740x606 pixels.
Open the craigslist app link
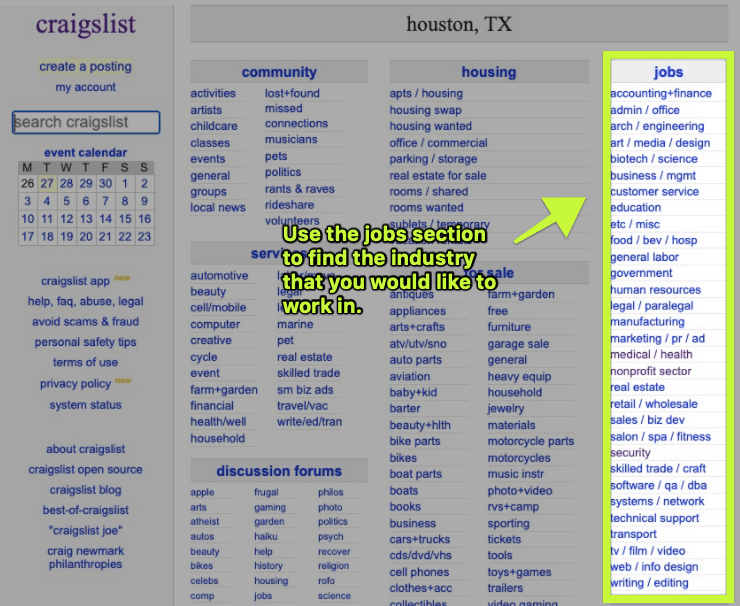76,281
